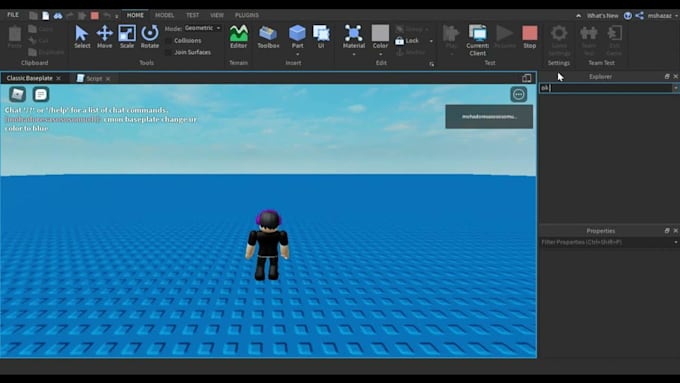This screenshot has width=680, height=383.
Task: Open the Terrain Editor
Action: 239,36
